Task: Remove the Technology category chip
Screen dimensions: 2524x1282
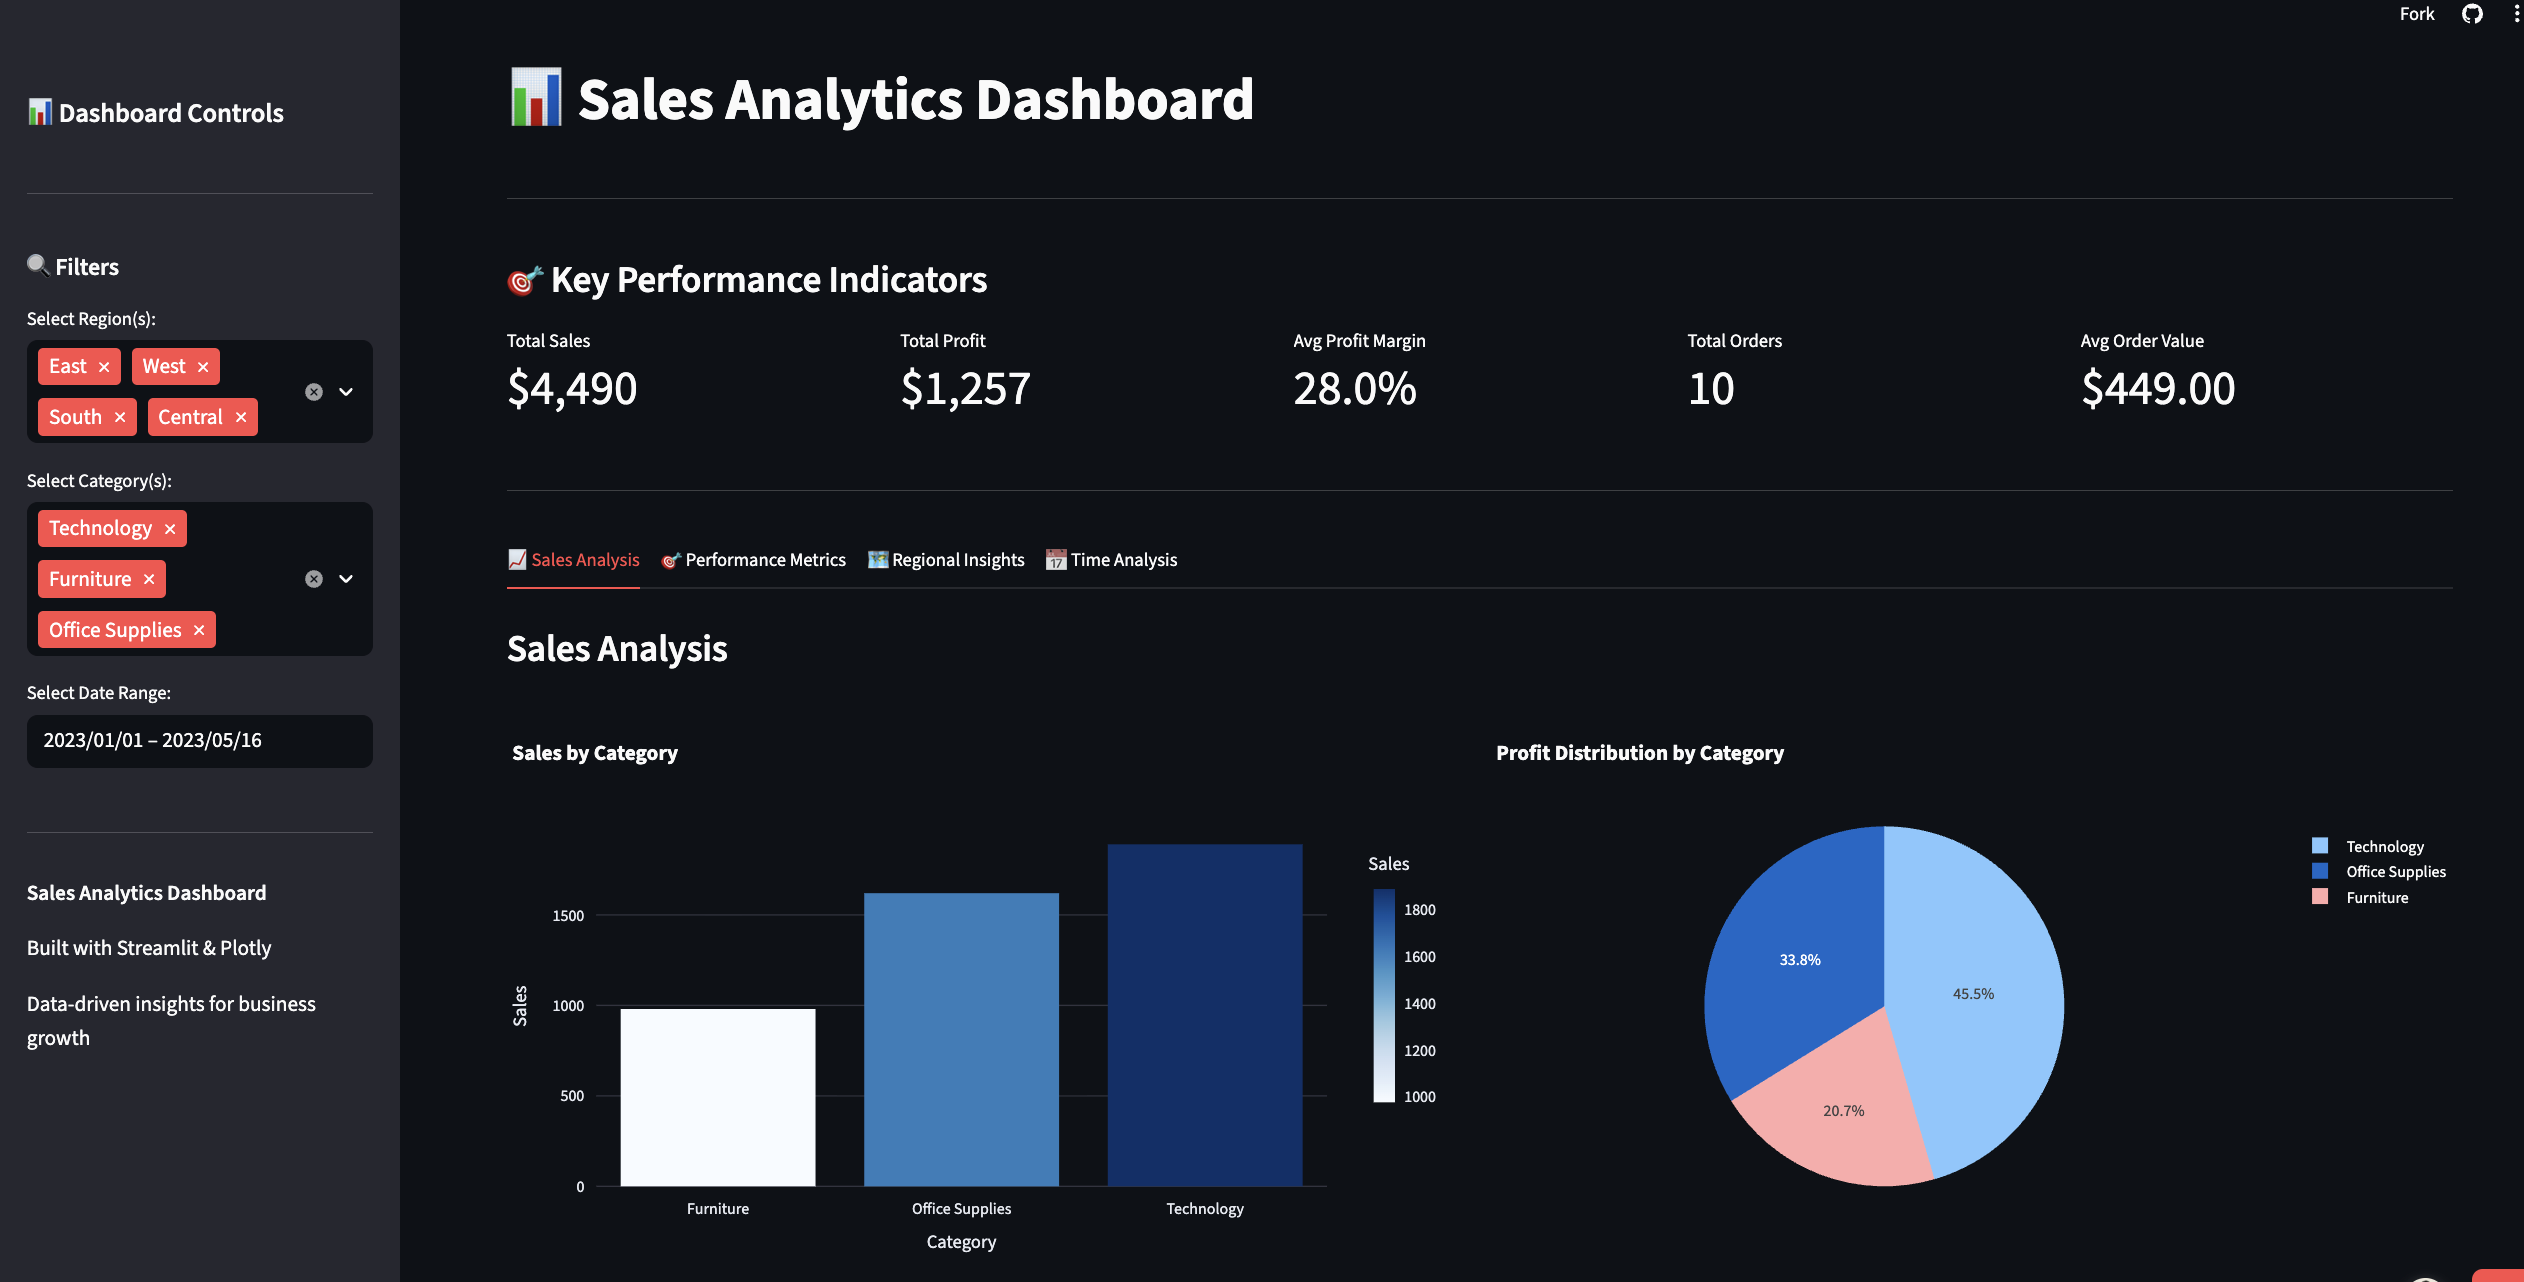Action: (x=170, y=528)
